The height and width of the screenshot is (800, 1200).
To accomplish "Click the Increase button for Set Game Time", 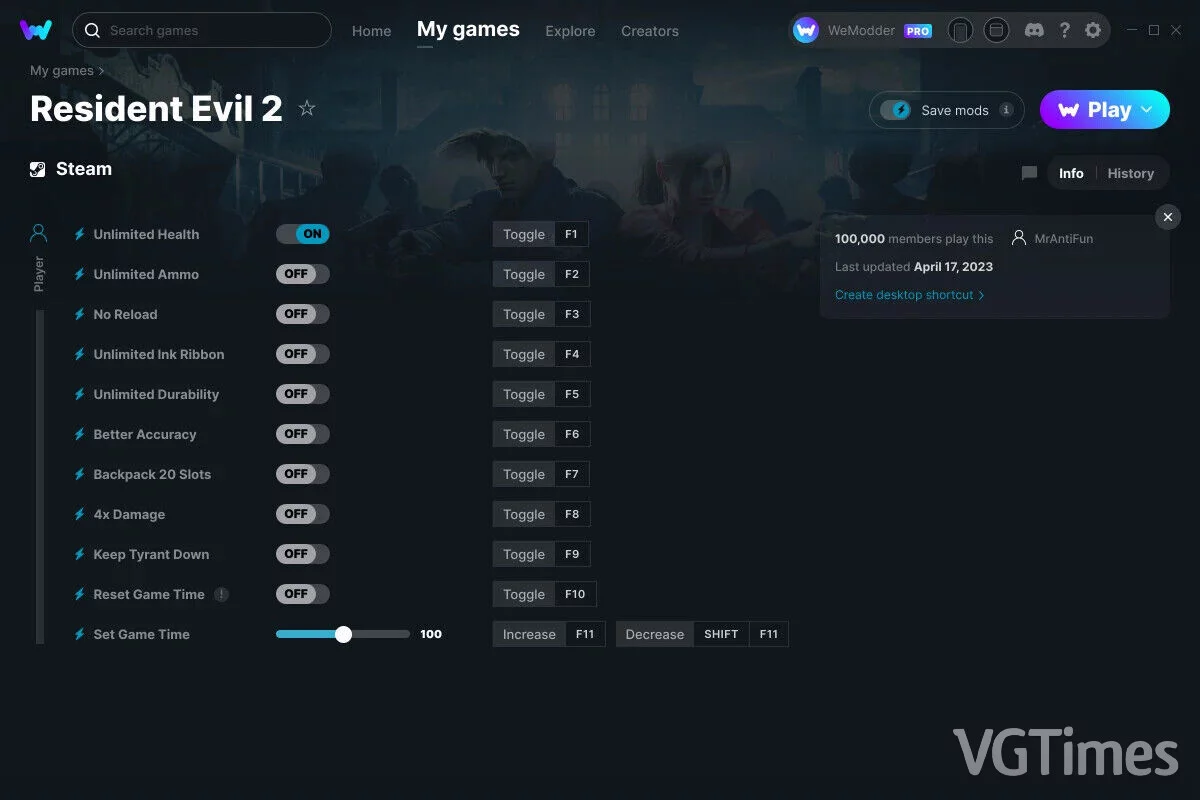I will point(529,634).
